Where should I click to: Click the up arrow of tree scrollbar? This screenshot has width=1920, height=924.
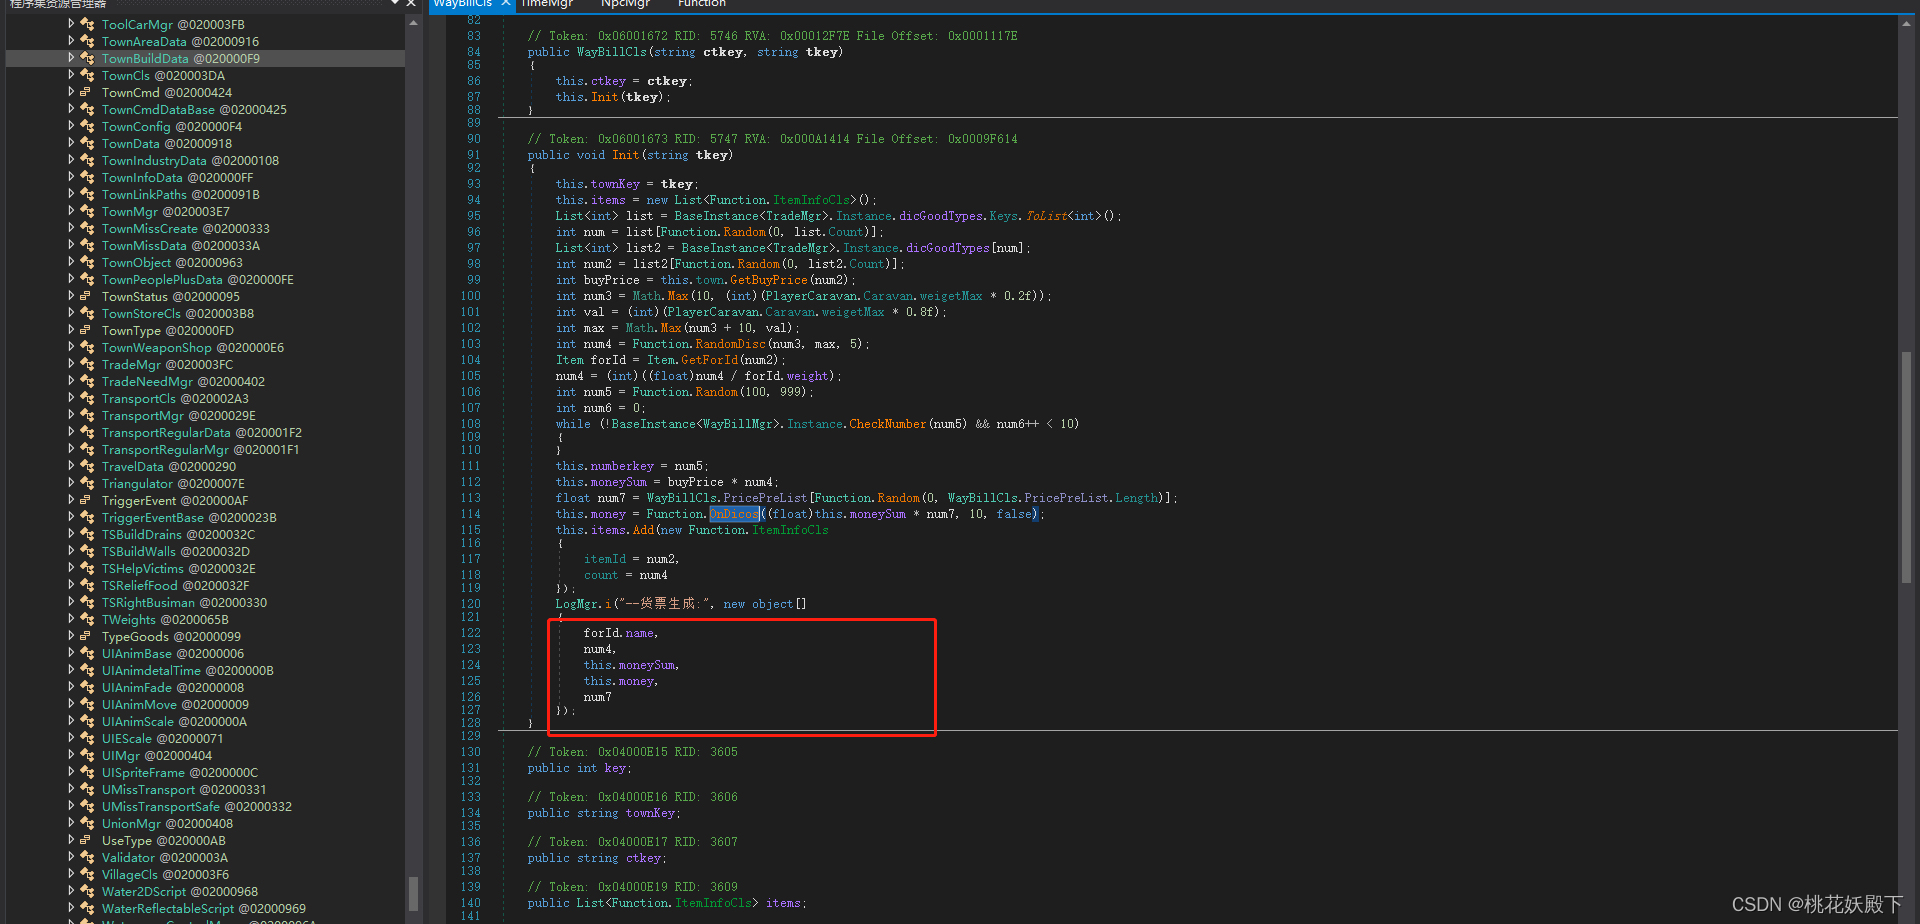[x=413, y=23]
